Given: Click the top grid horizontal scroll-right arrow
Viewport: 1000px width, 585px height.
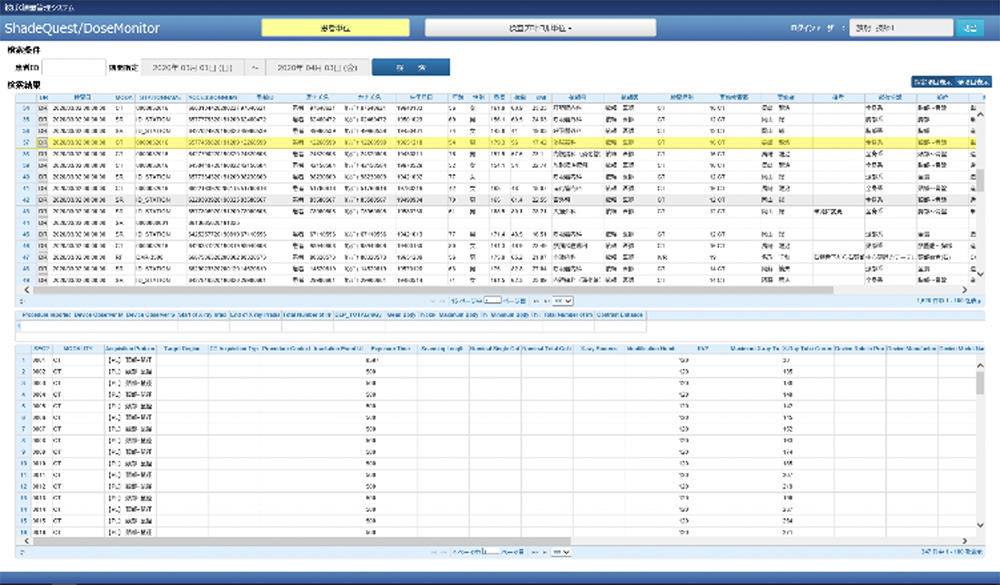Looking at the screenshot, I should pyautogui.click(x=964, y=290).
